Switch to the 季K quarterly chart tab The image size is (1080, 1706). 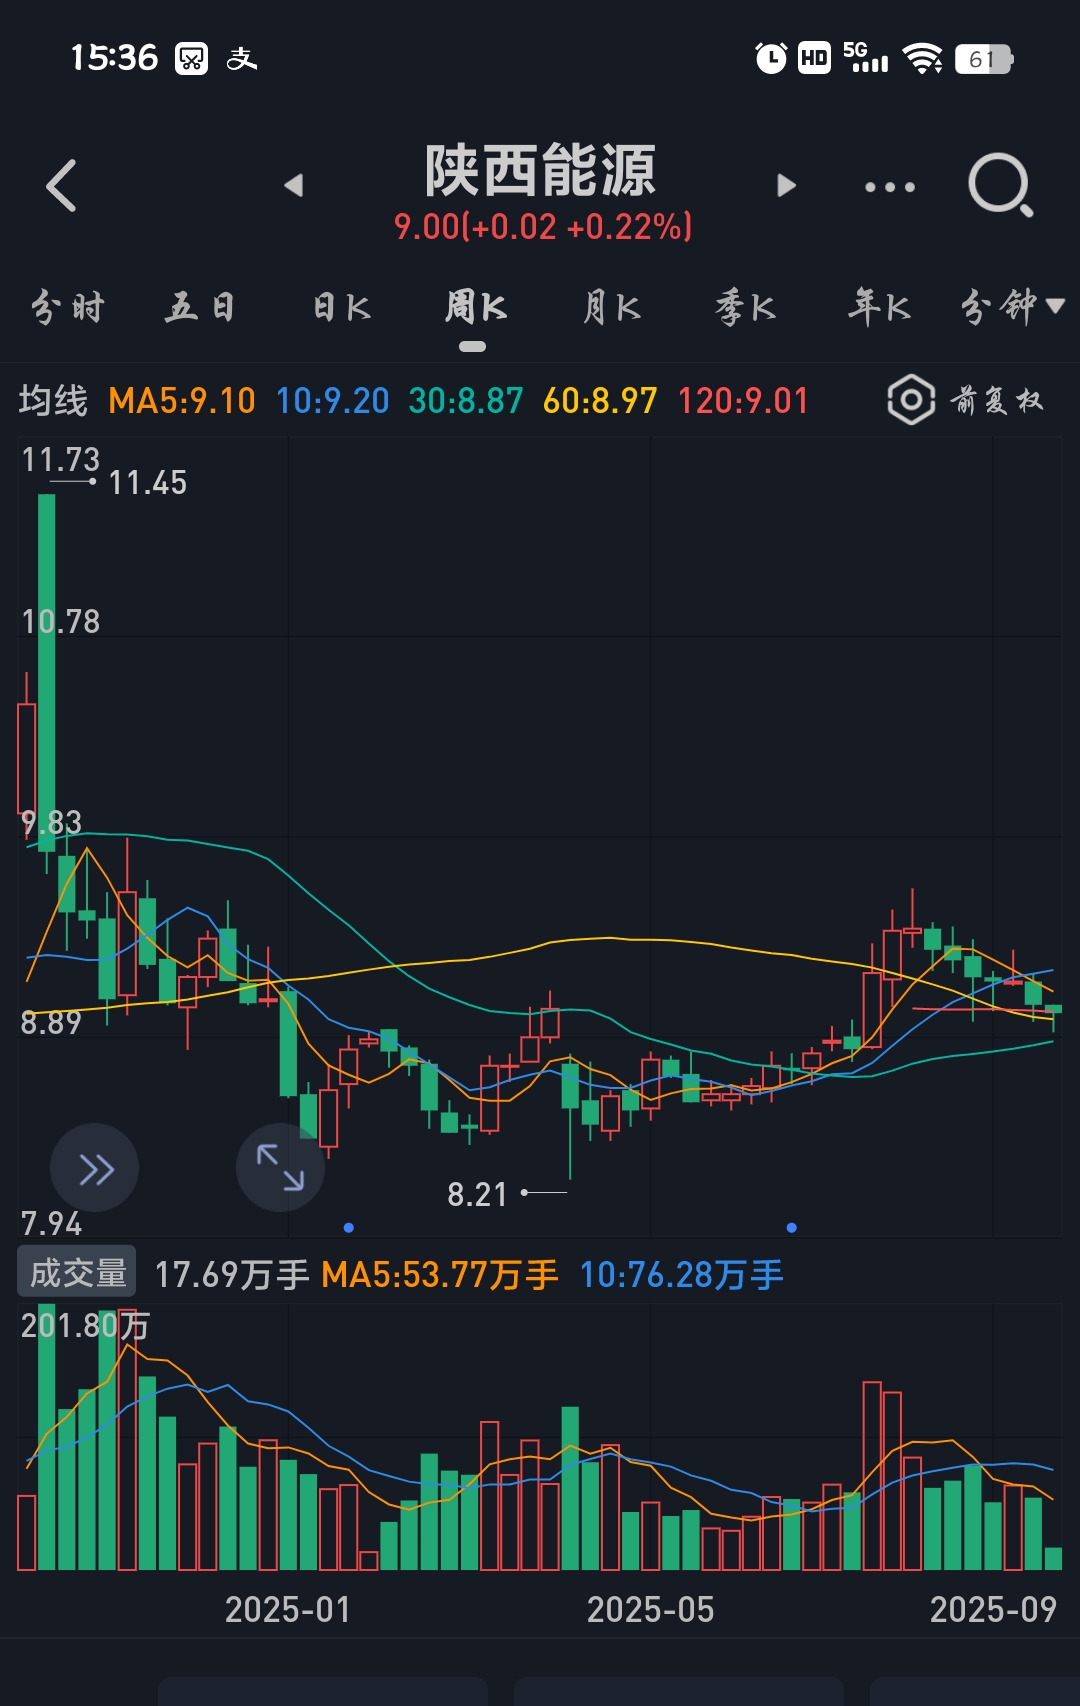click(x=745, y=307)
